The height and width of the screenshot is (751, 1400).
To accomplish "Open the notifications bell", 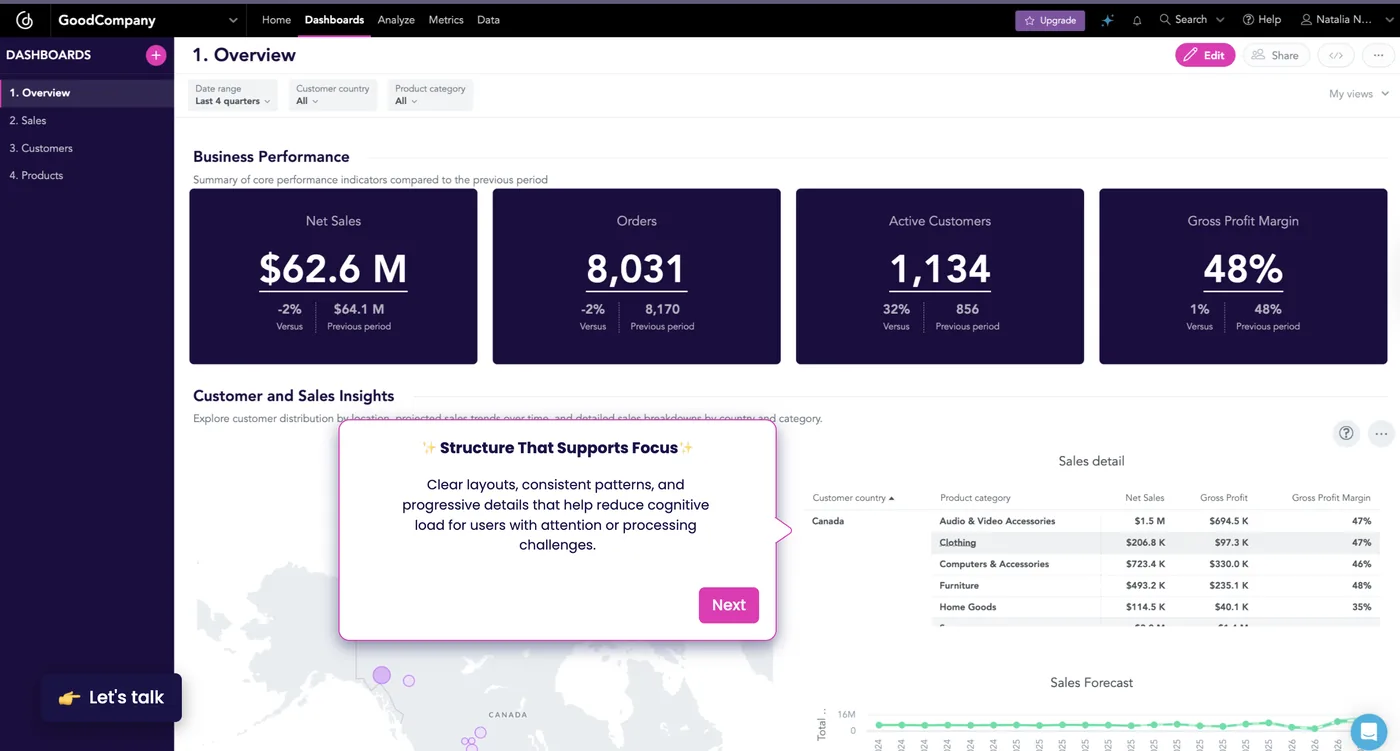I will tap(1137, 20).
